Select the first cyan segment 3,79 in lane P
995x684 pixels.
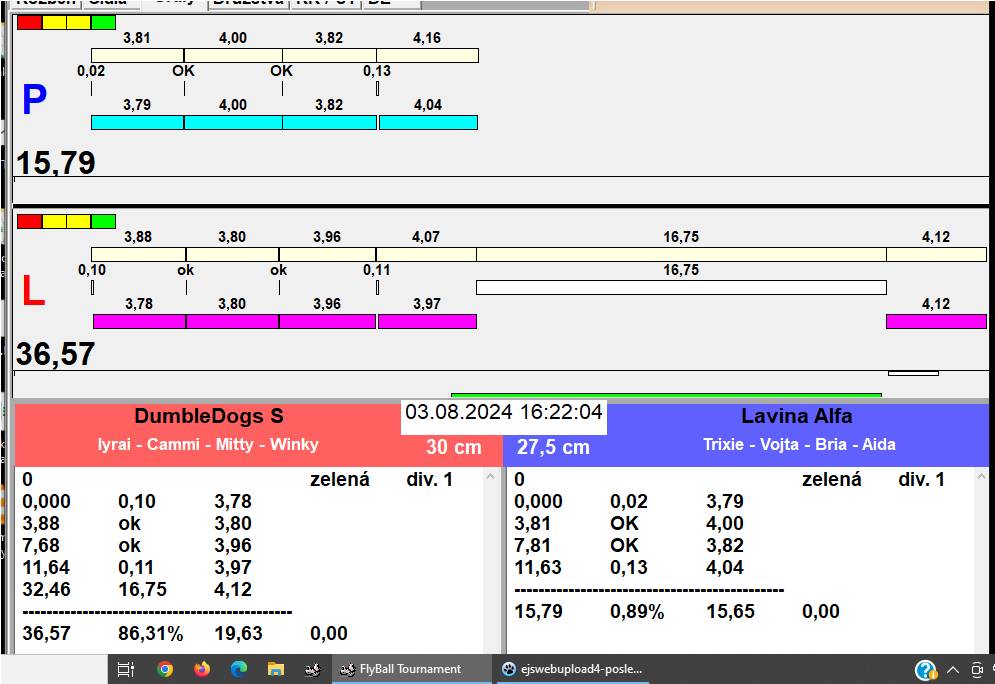[137, 122]
